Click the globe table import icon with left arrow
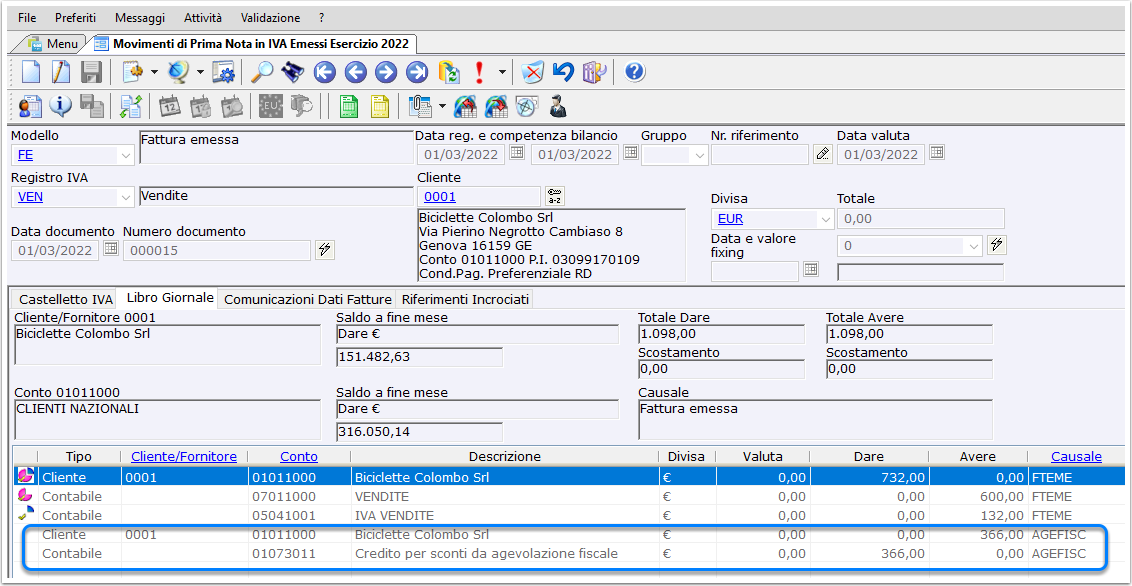The image size is (1132, 586). tap(465, 107)
